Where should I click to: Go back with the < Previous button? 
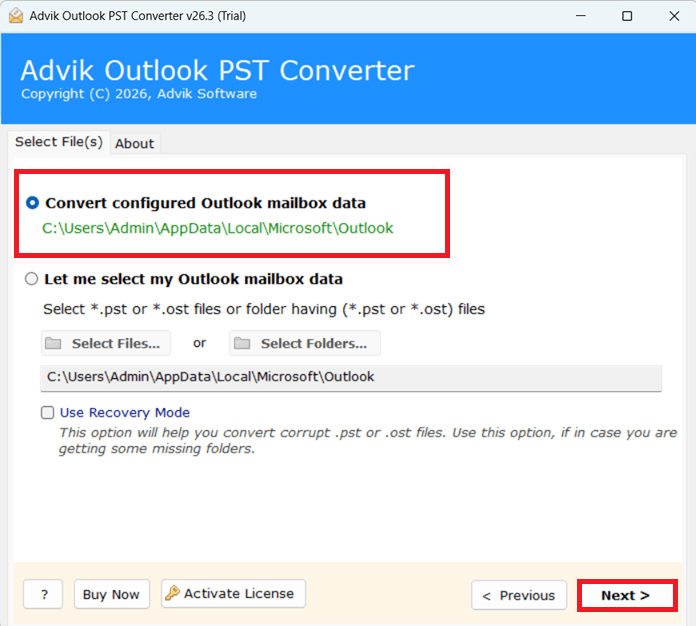[519, 595]
